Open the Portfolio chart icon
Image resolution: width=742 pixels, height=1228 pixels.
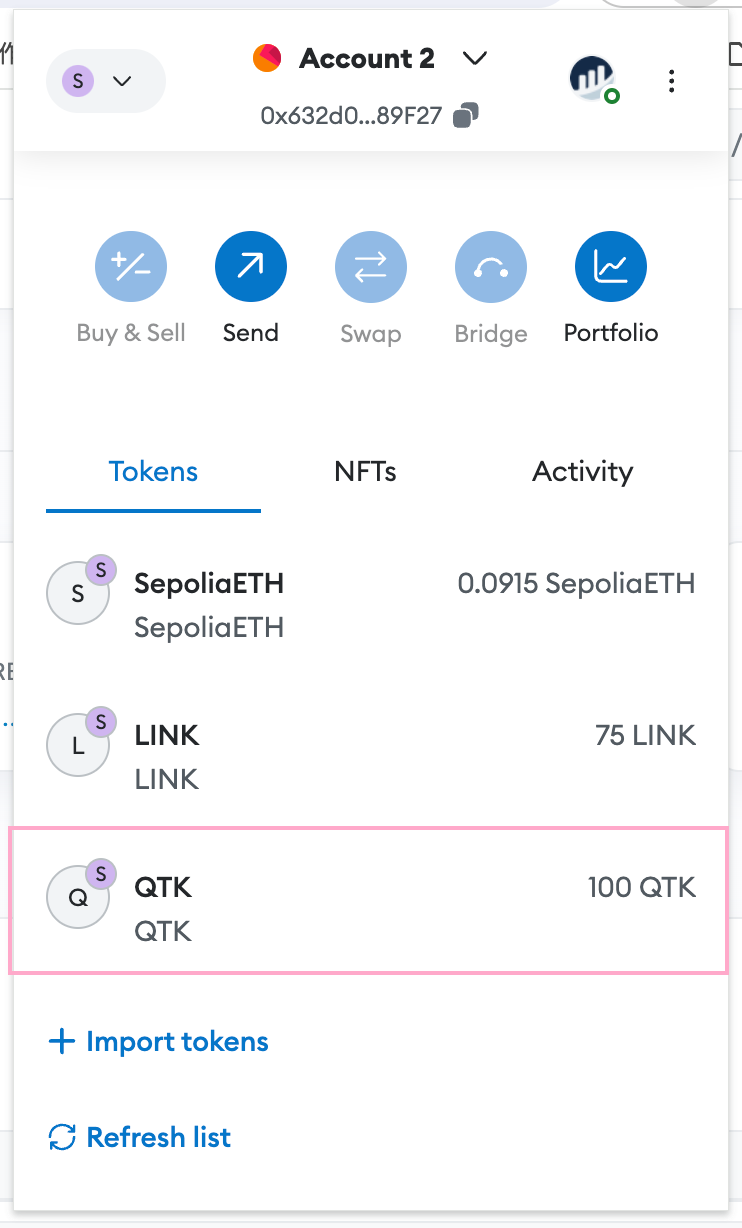(x=611, y=266)
